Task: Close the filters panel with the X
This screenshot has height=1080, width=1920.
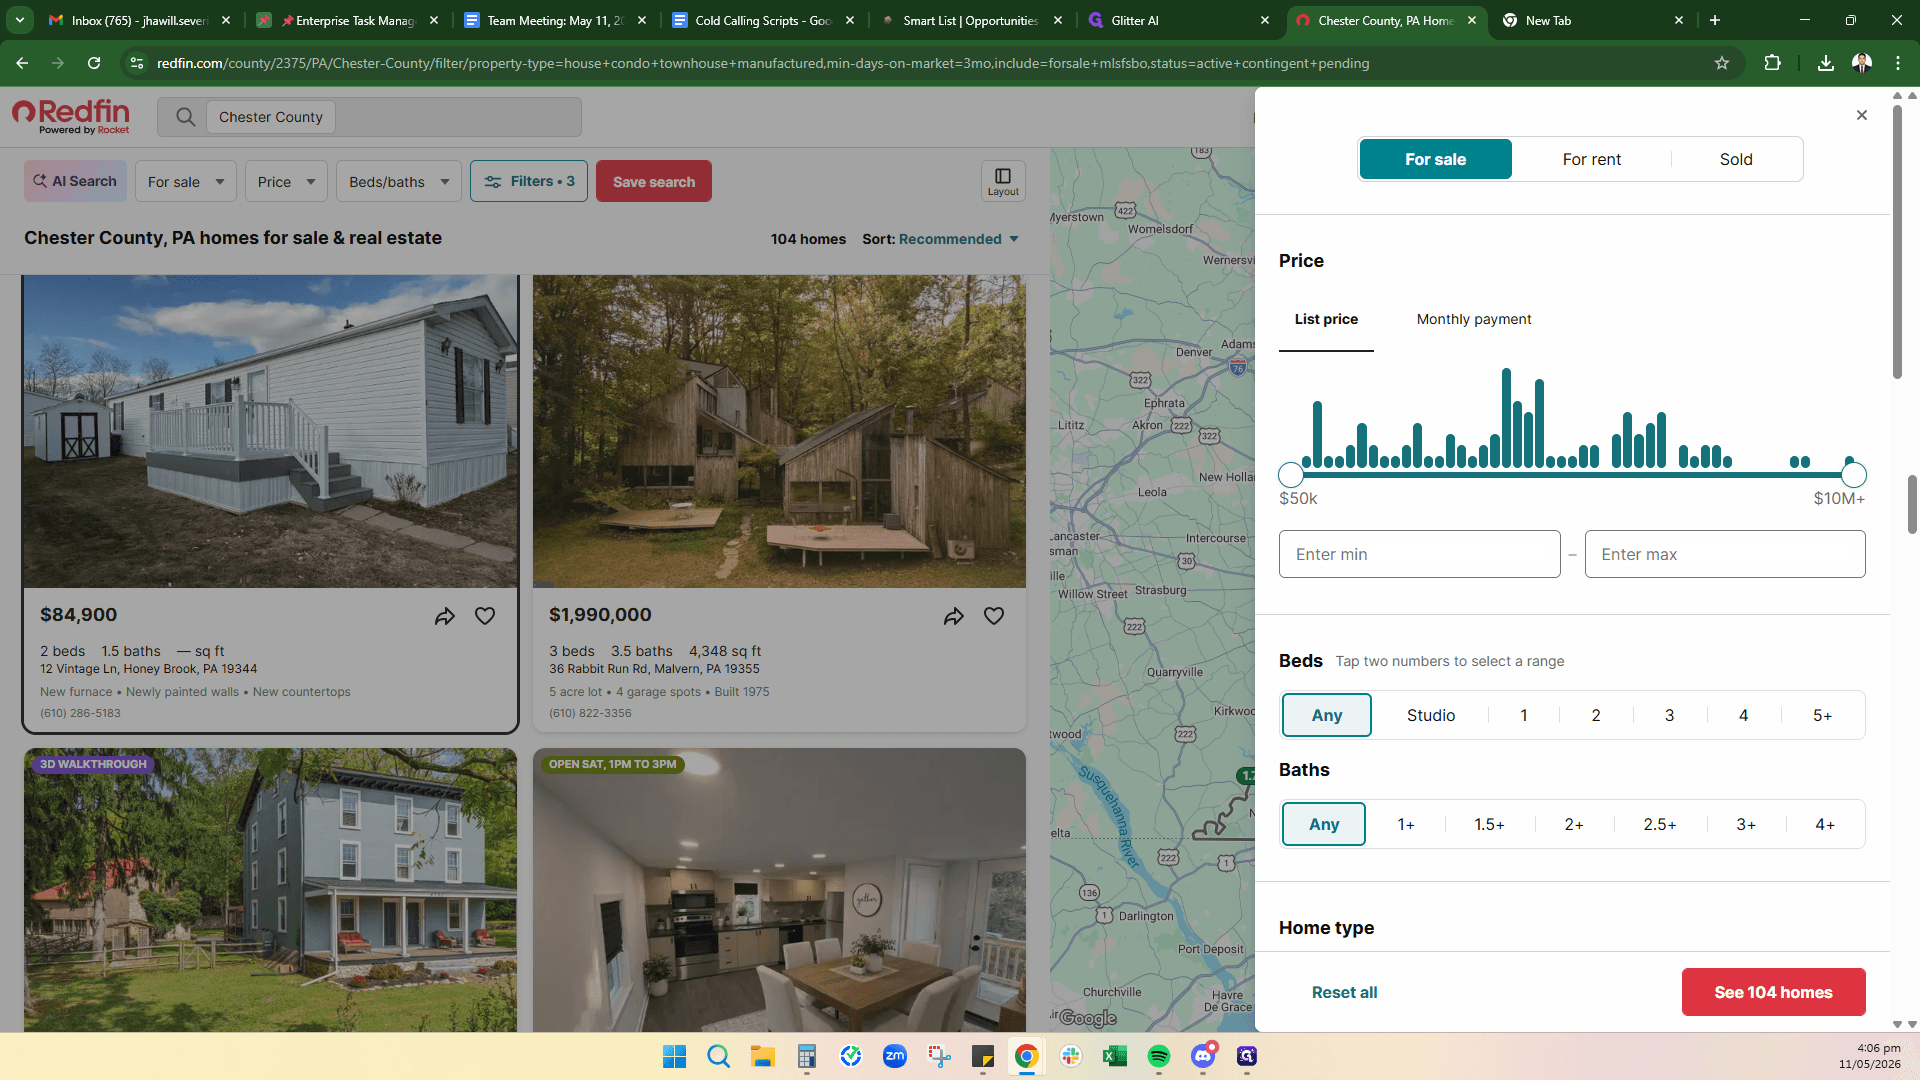Action: pos(1862,115)
